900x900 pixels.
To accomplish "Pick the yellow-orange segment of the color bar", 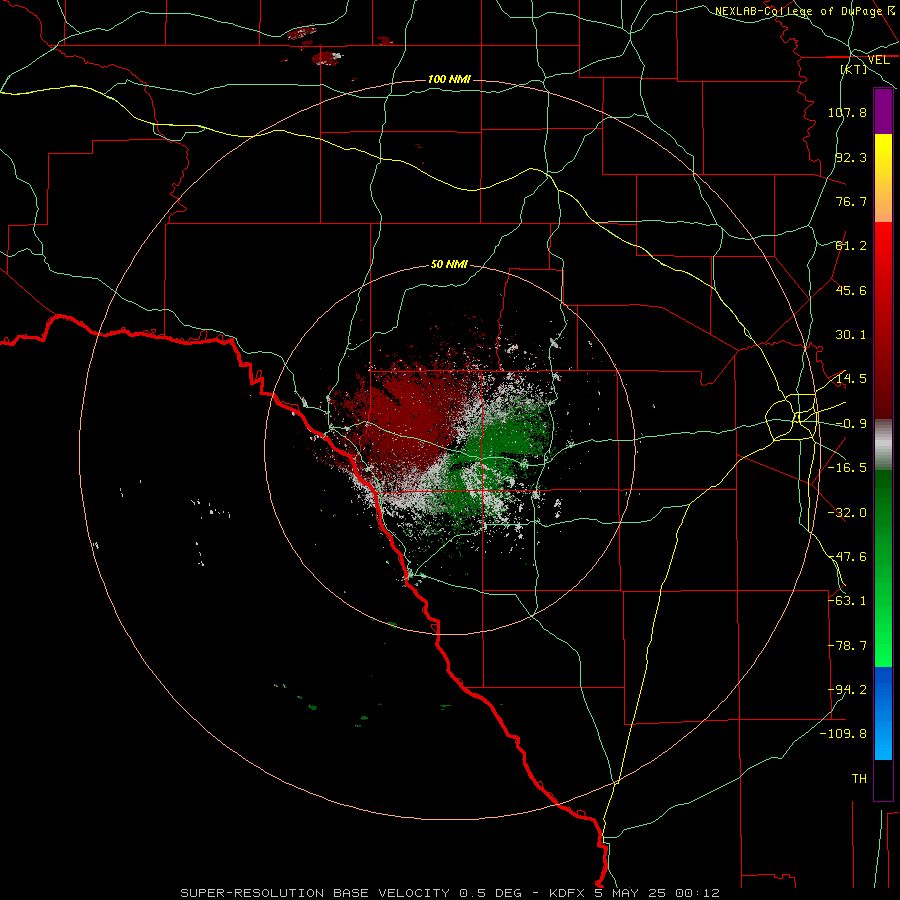I will pyautogui.click(x=883, y=178).
